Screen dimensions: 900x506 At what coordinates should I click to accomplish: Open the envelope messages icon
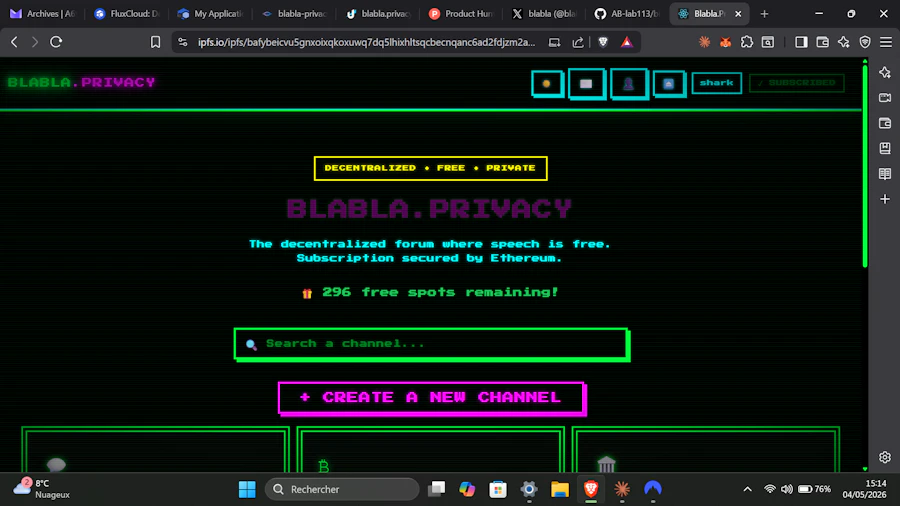[586, 84]
